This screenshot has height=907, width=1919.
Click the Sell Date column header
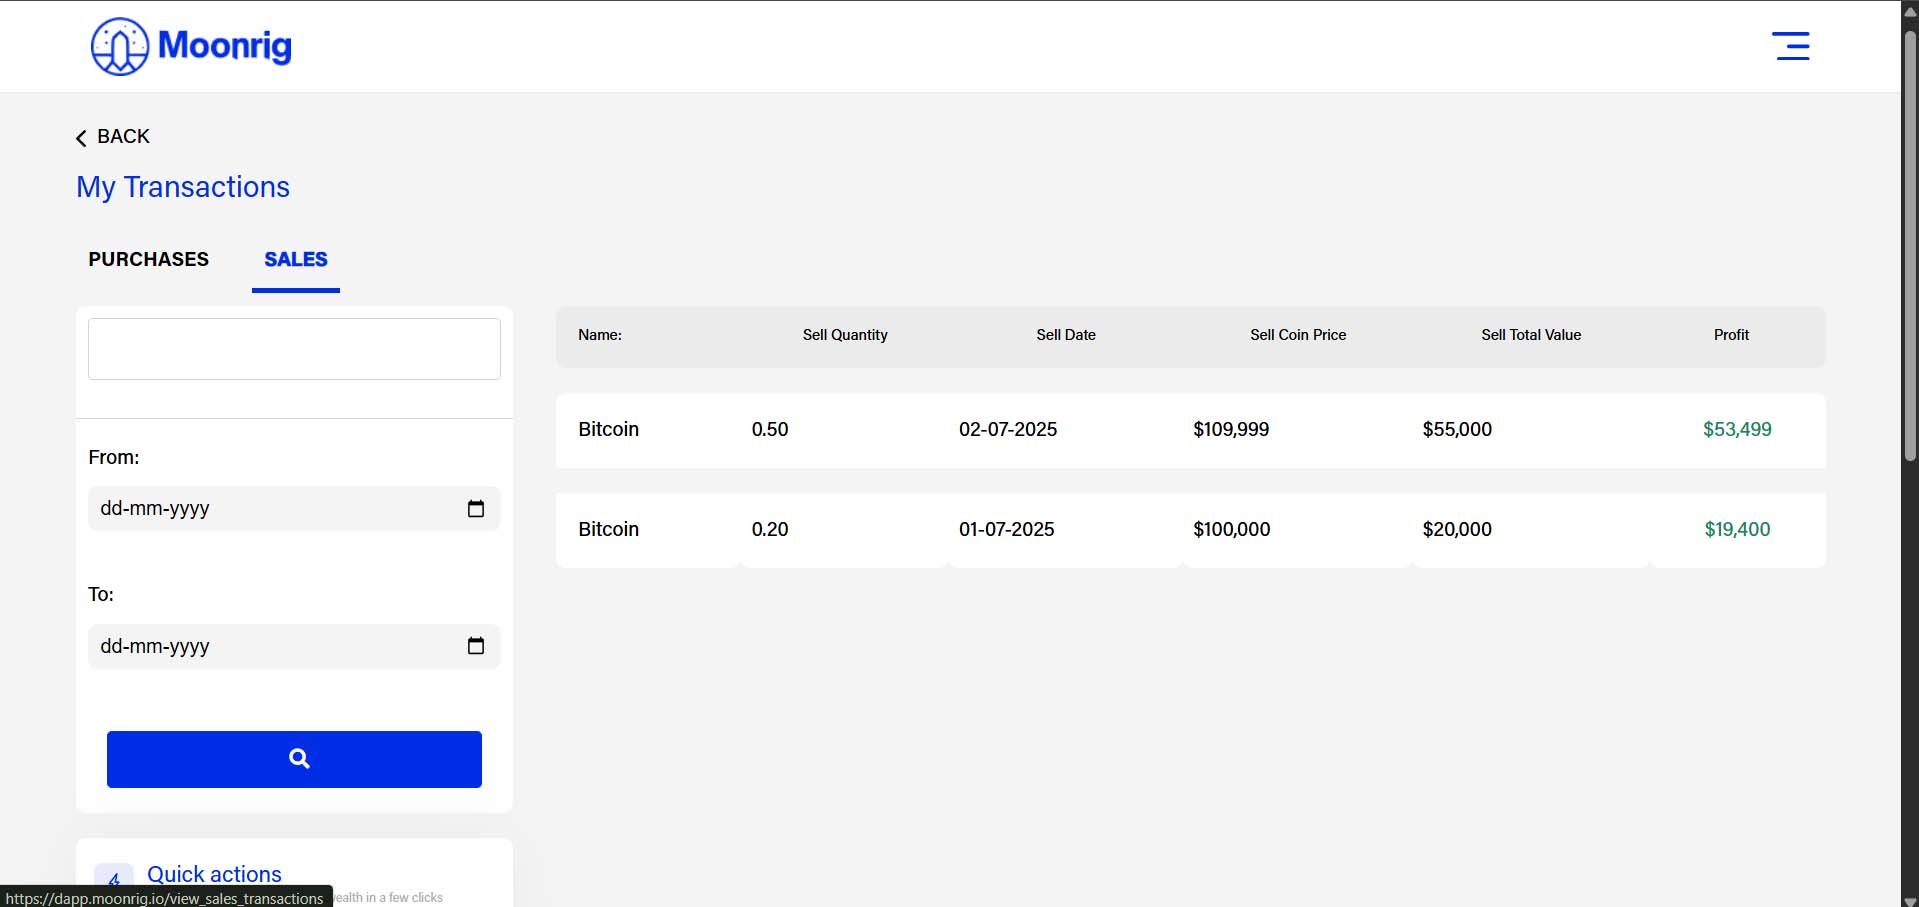tap(1066, 335)
